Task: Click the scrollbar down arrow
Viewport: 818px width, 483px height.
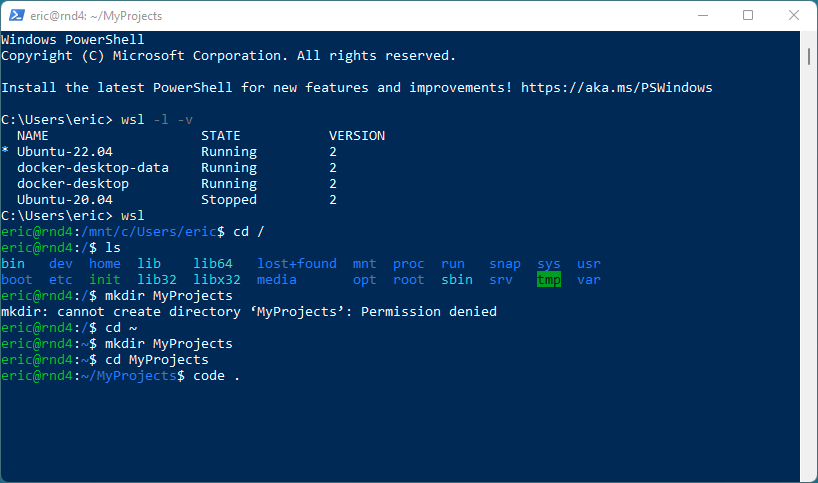Action: click(x=809, y=475)
